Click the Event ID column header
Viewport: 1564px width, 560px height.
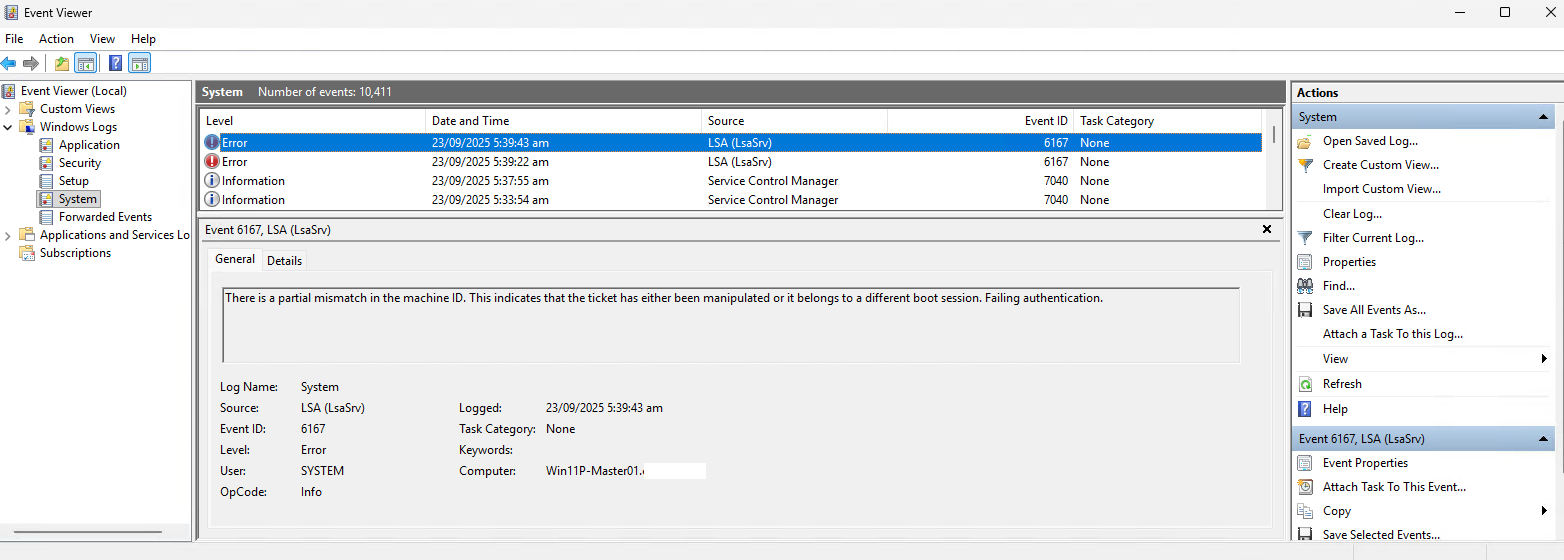[1046, 121]
